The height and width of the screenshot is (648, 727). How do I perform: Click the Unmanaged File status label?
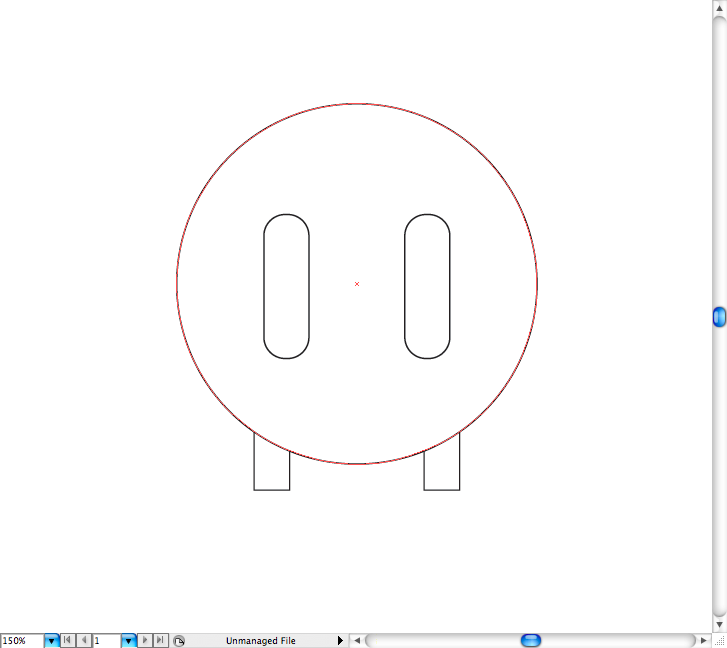260,640
